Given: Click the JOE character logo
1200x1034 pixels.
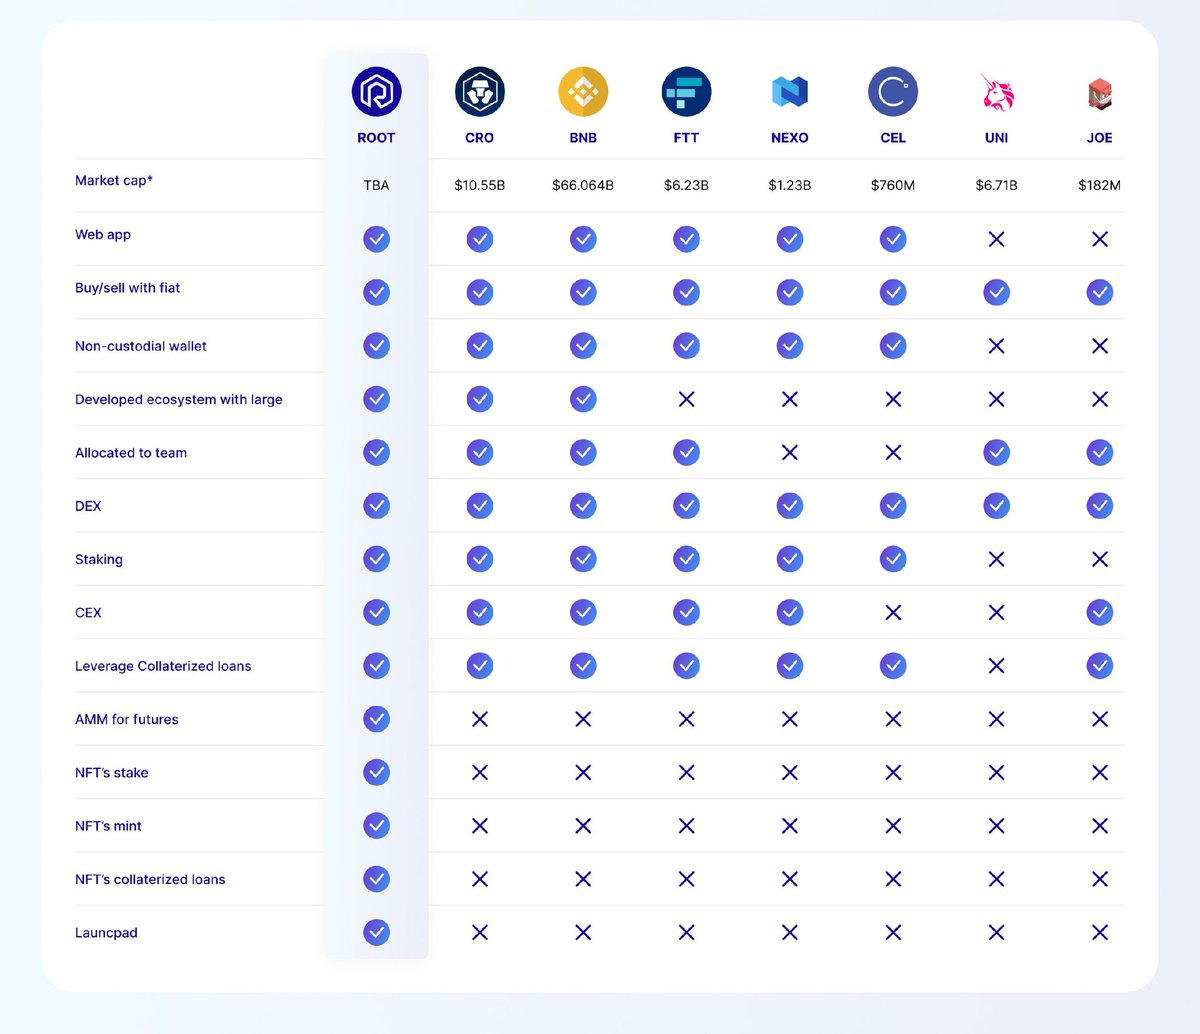Looking at the screenshot, I should click(x=1100, y=93).
